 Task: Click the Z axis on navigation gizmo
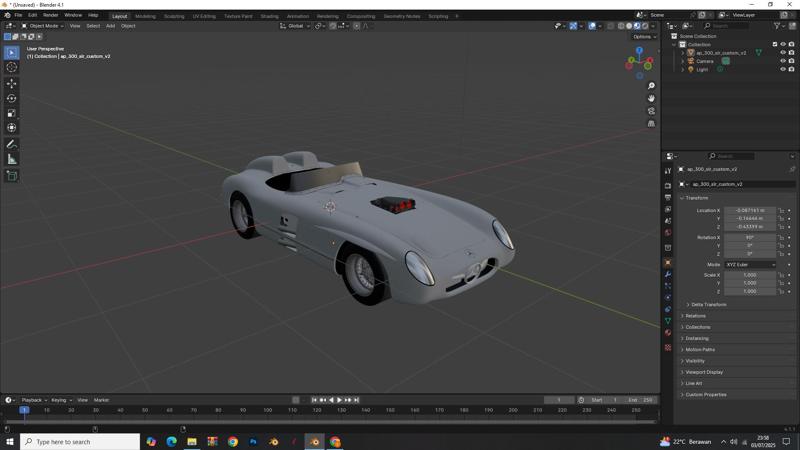pos(639,51)
